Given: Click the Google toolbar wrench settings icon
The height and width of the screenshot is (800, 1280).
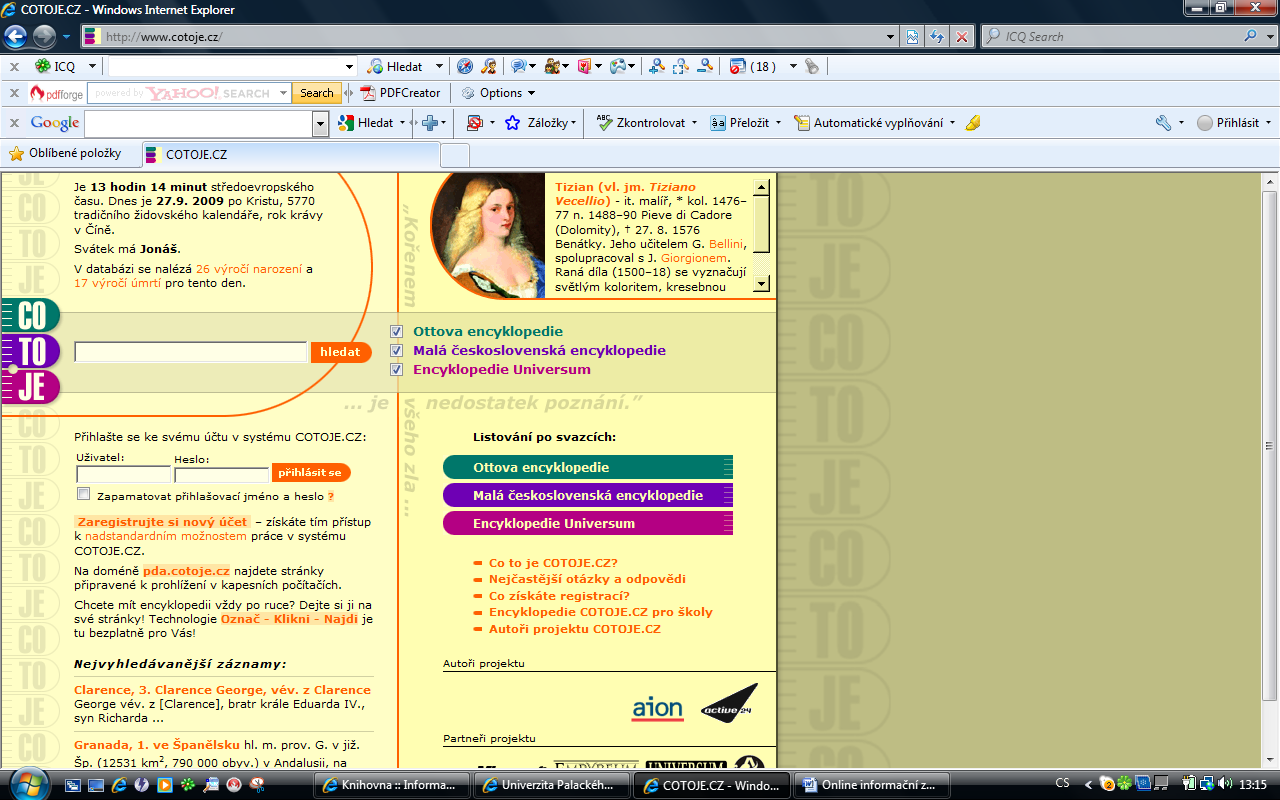Looking at the screenshot, I should [1163, 123].
